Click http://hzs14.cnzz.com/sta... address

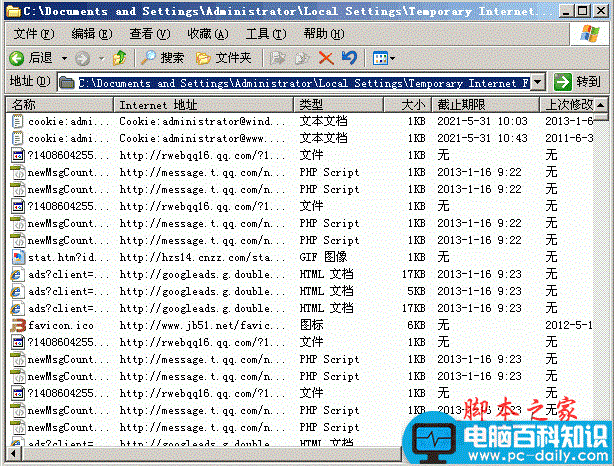tap(202, 257)
